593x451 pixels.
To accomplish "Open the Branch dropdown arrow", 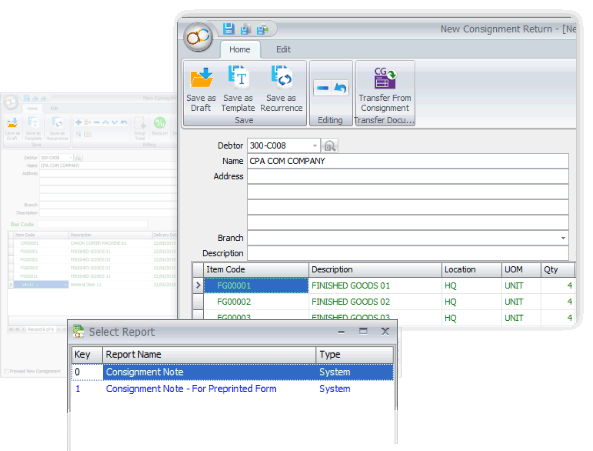I will click(x=563, y=238).
